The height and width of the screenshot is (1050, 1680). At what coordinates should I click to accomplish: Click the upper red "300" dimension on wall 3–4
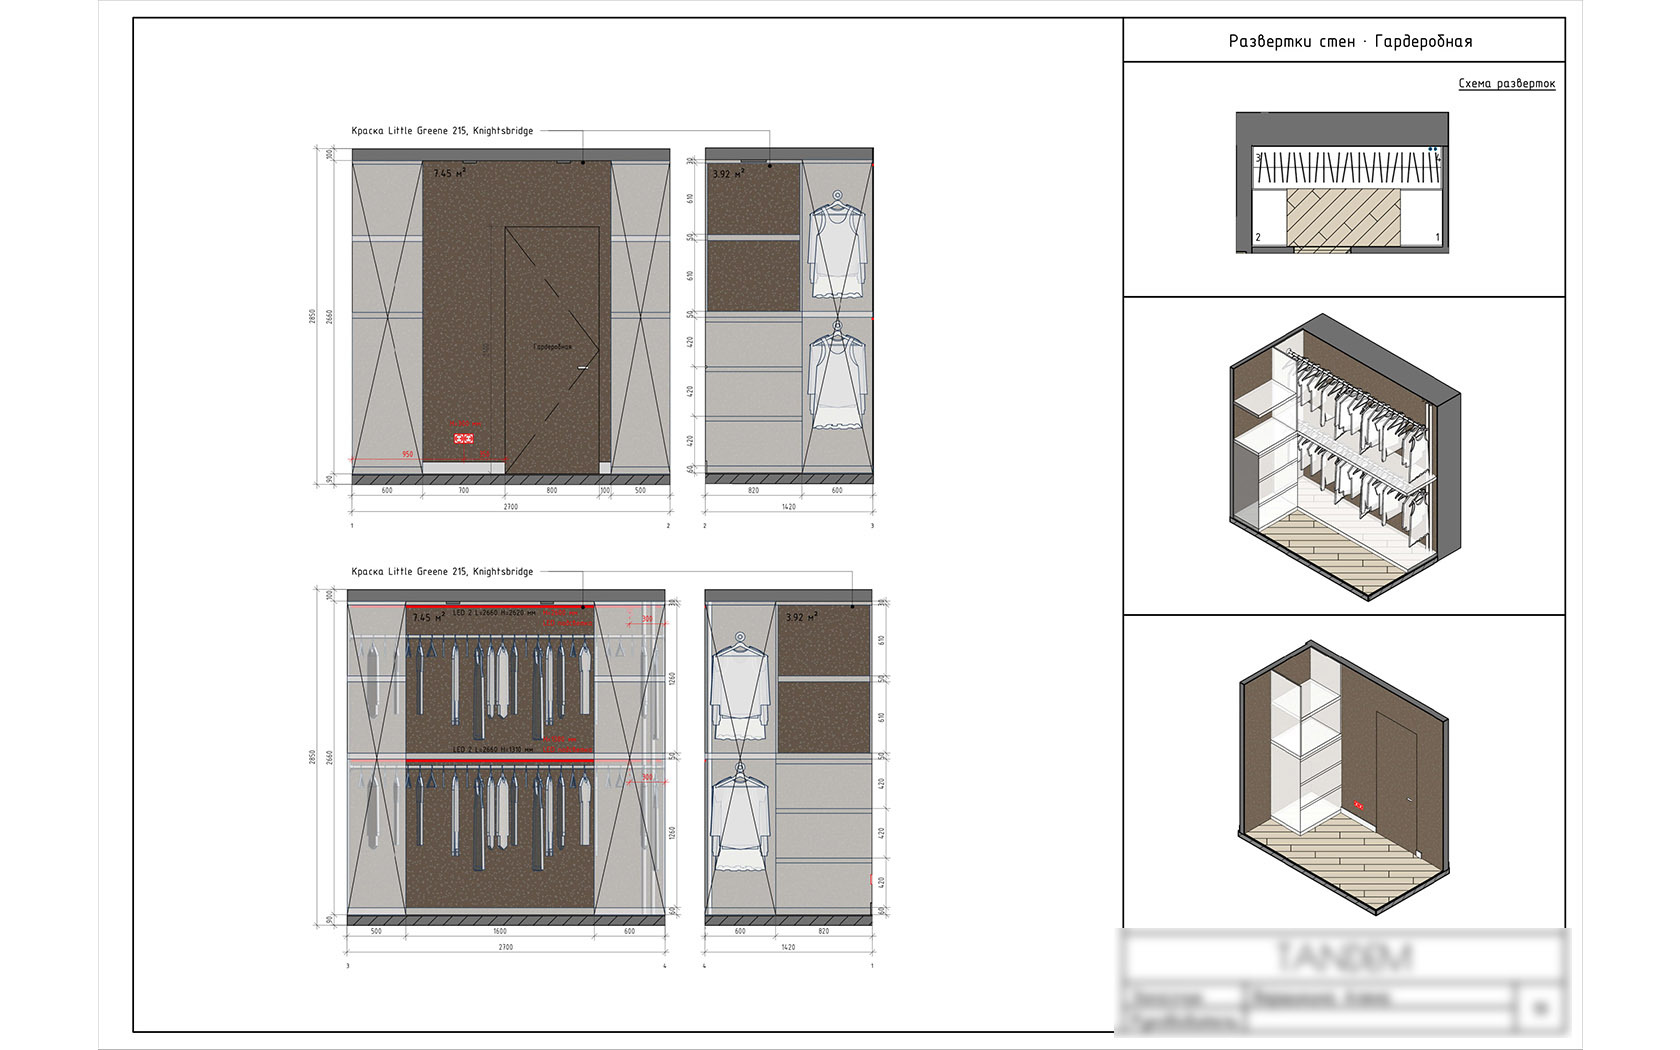646,619
